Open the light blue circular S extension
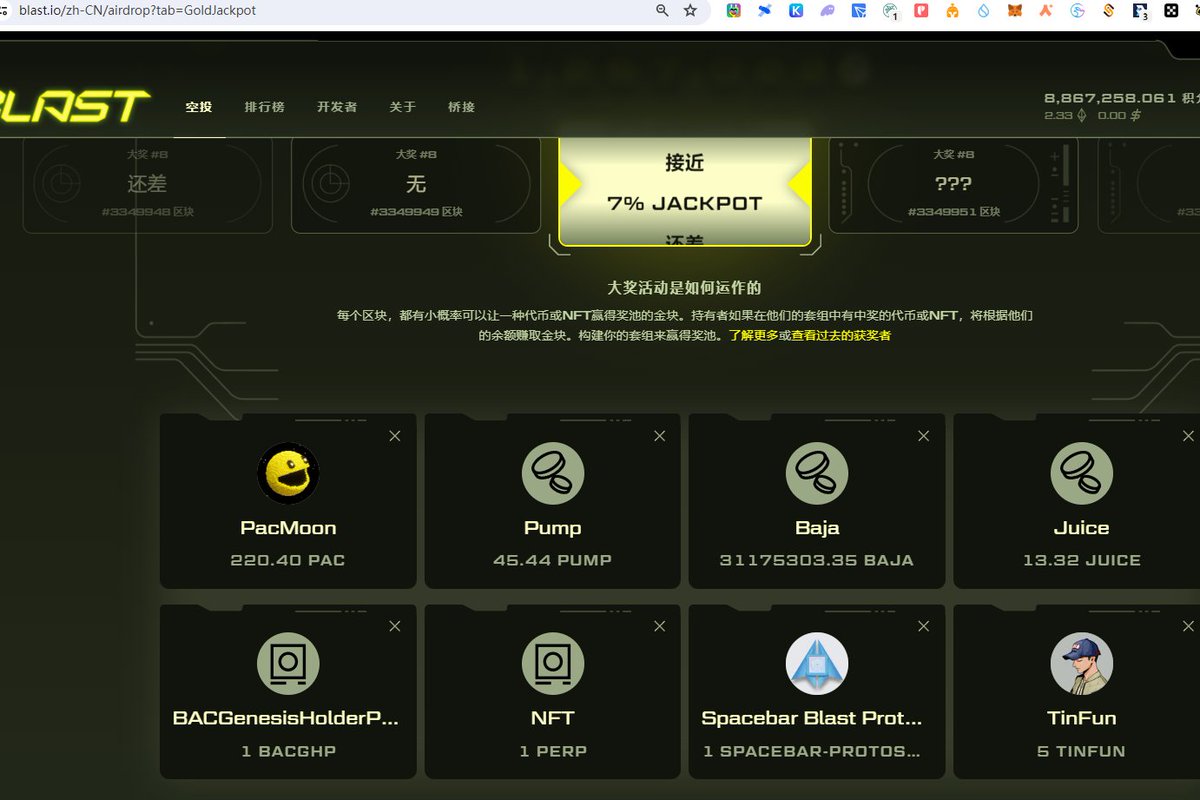Image resolution: width=1200 pixels, height=800 pixels. [x=1077, y=11]
